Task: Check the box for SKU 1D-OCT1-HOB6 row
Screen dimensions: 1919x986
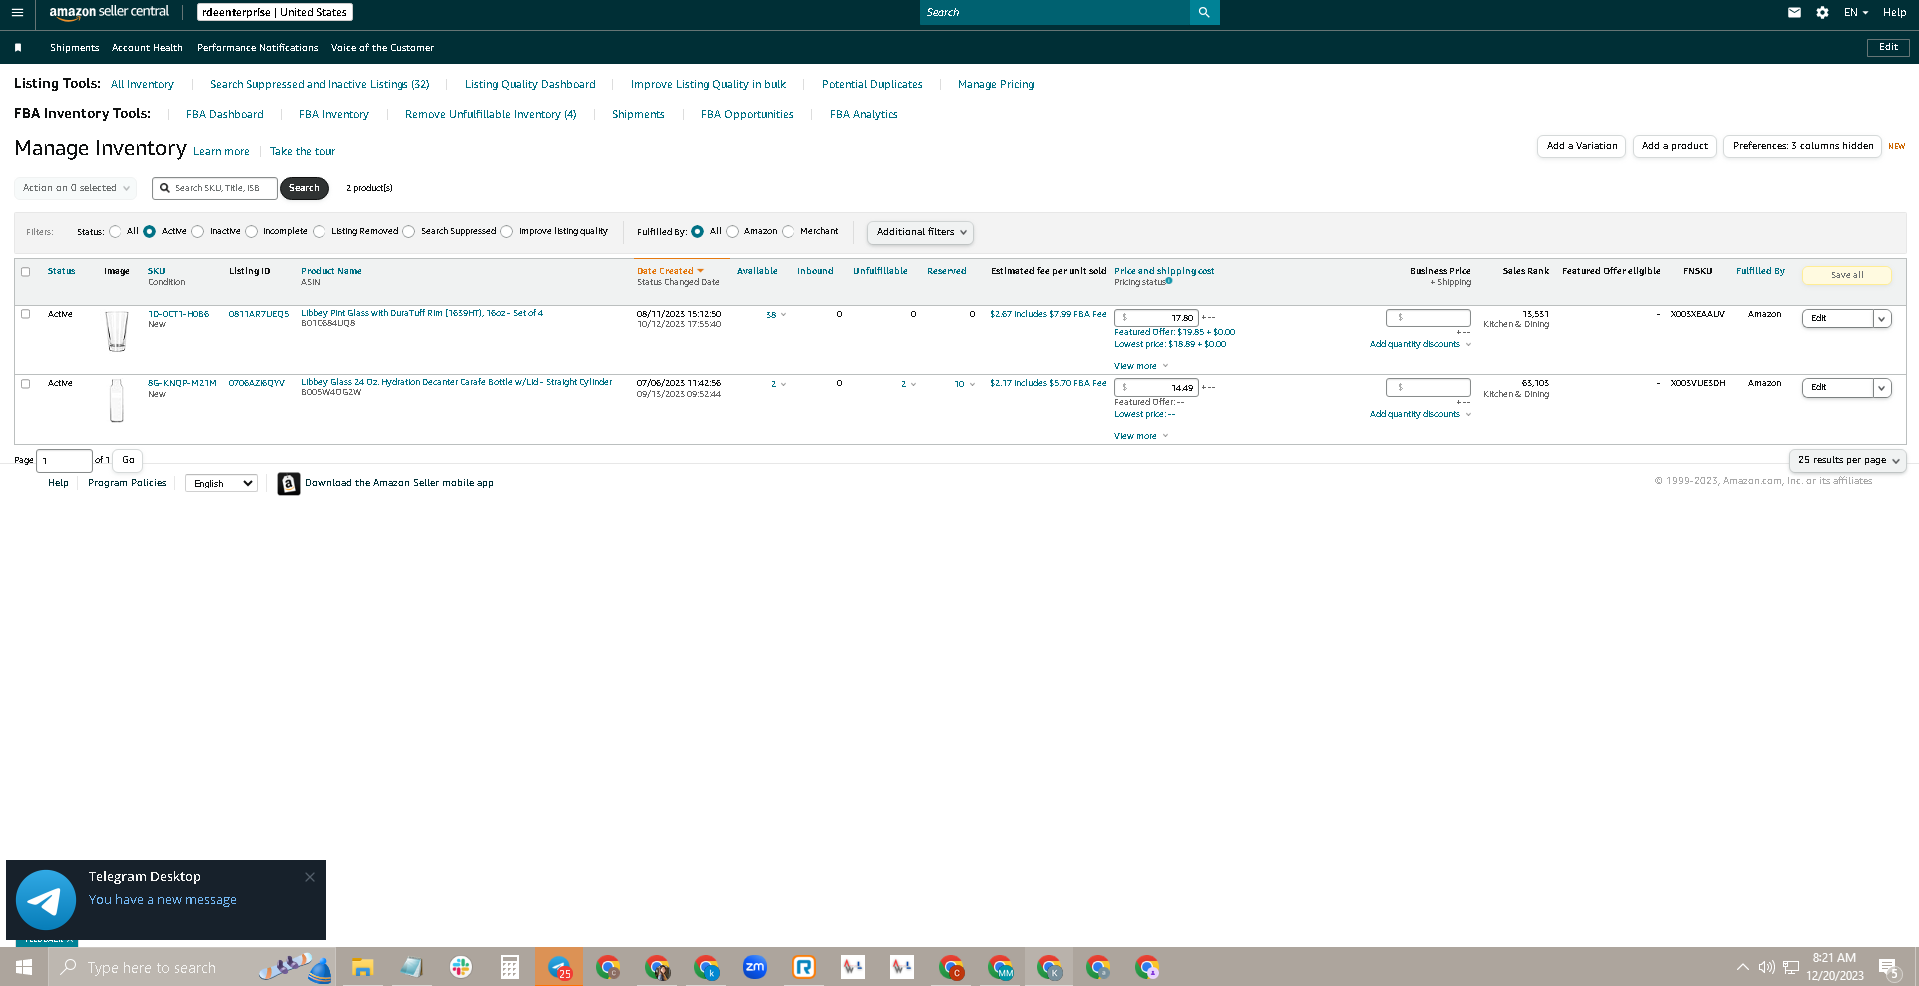Action: click(26, 314)
